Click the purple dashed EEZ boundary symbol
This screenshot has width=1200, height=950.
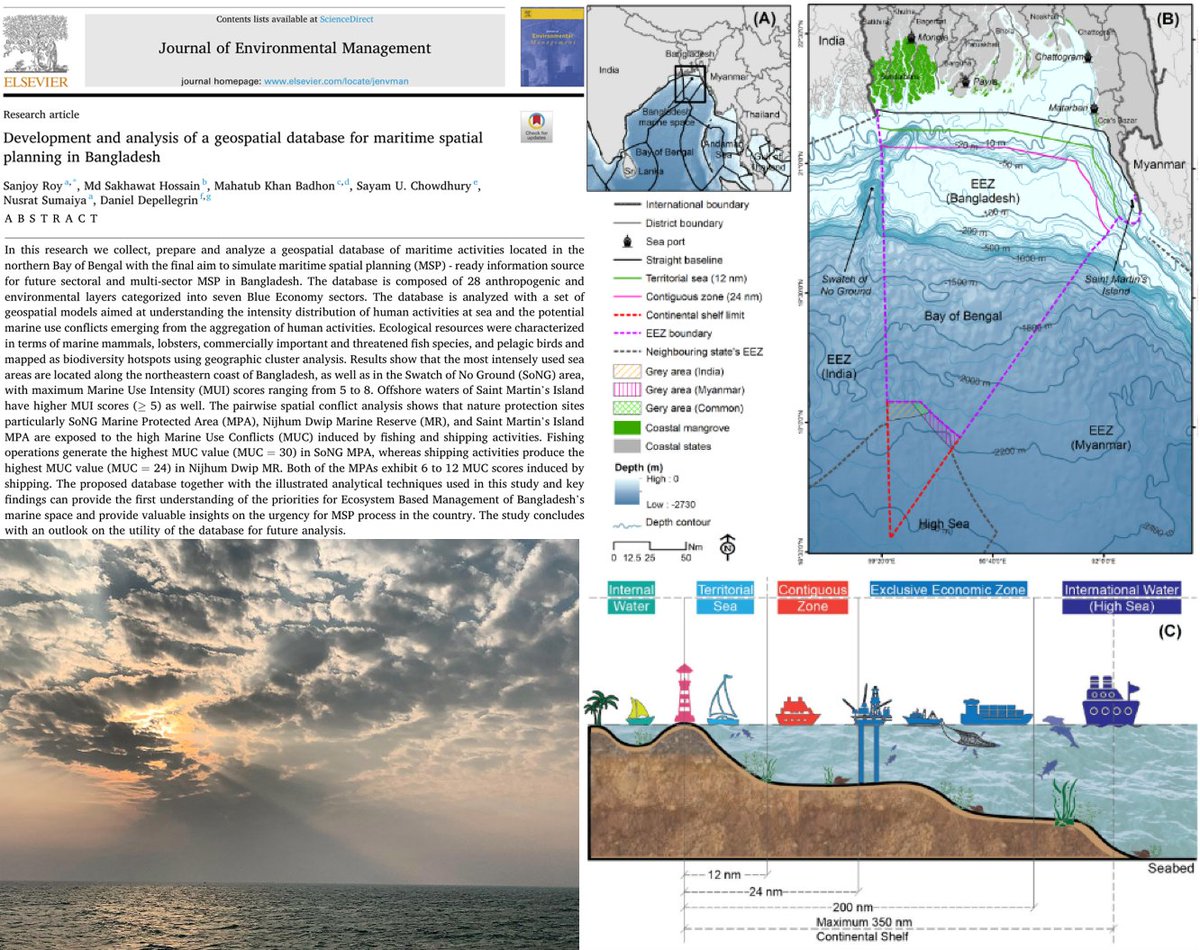(627, 333)
